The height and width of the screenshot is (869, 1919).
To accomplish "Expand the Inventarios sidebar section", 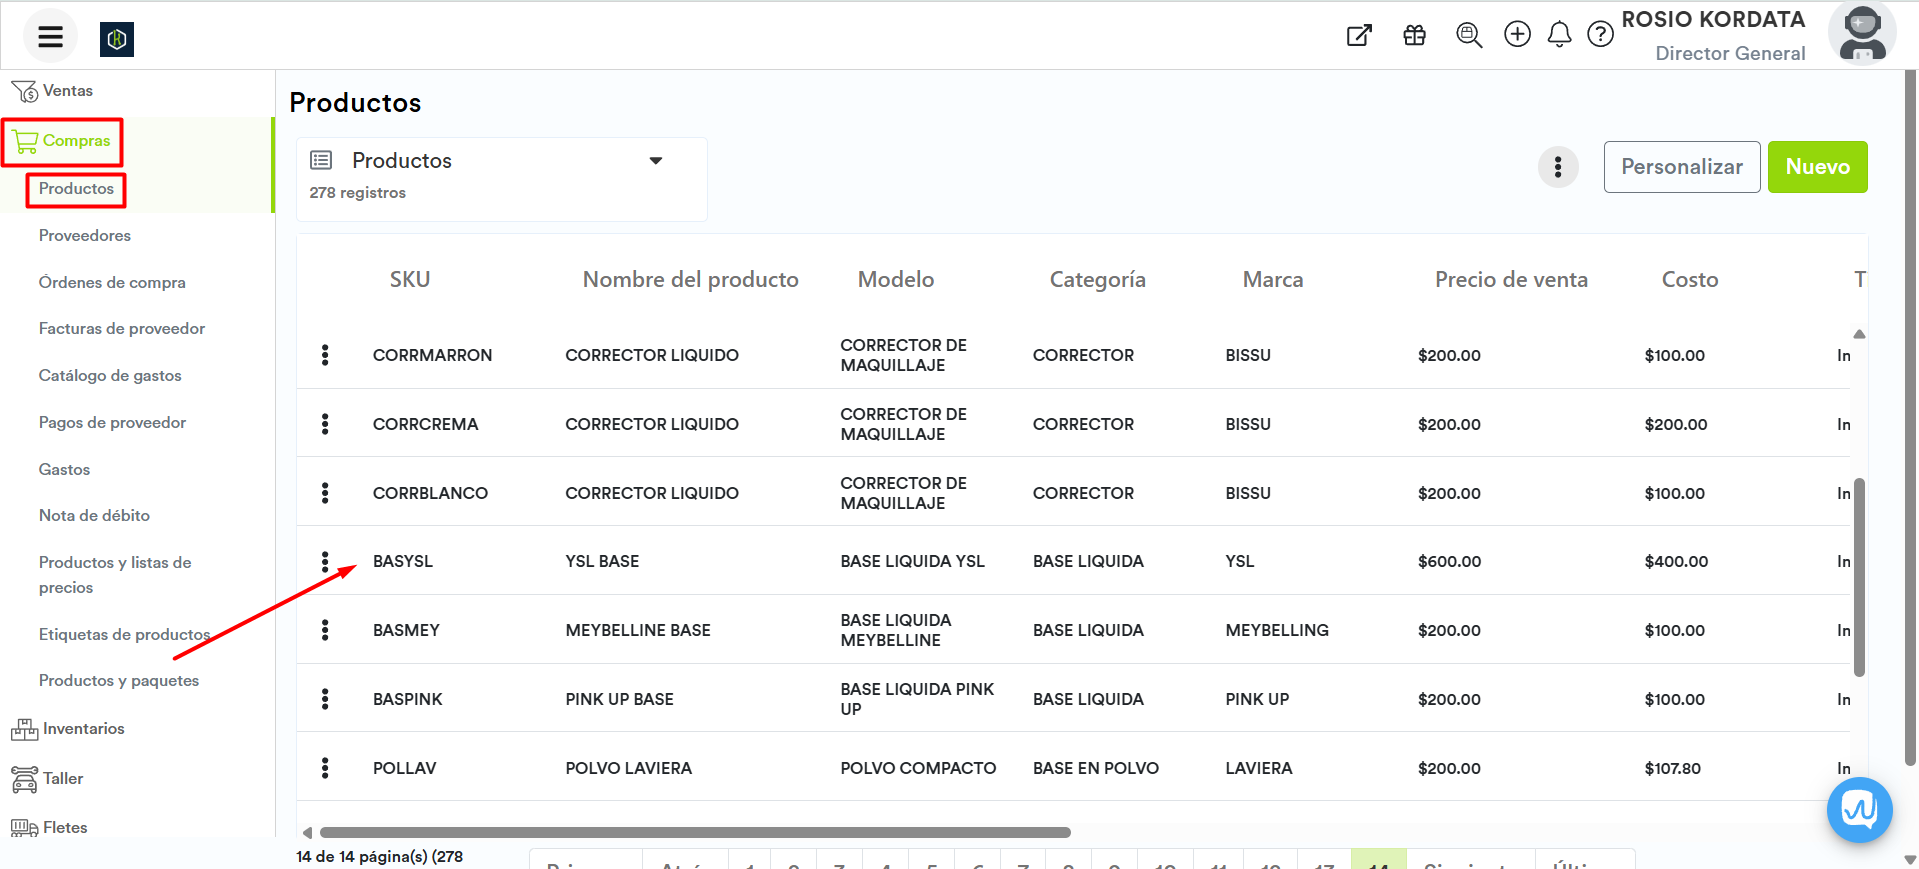I will pyautogui.click(x=83, y=729).
